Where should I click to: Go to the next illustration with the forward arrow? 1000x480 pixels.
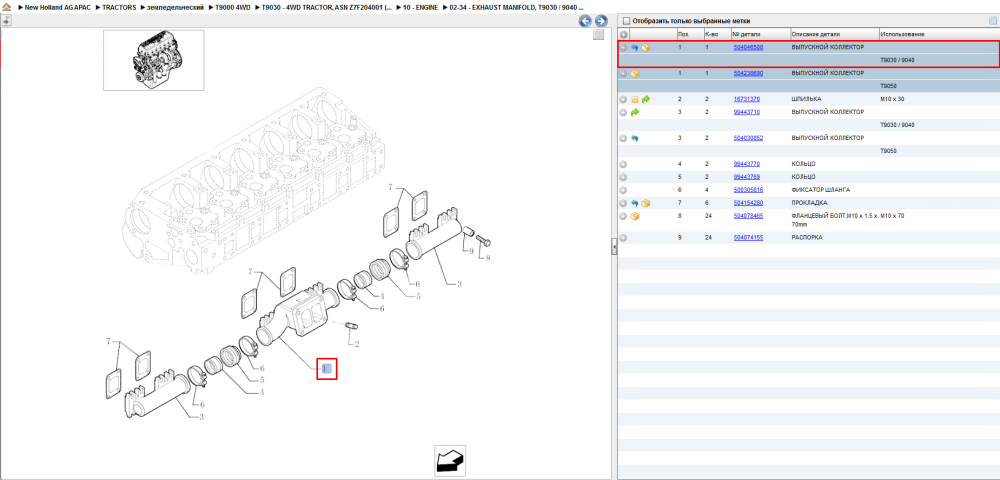point(600,21)
